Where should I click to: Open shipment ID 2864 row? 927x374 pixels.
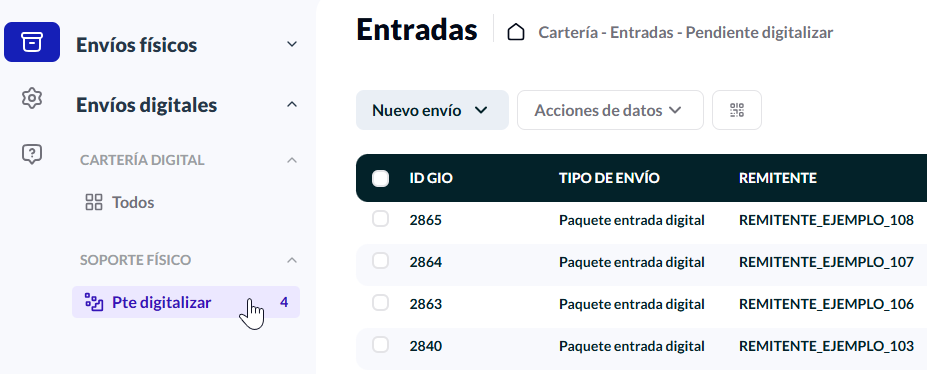click(641, 262)
